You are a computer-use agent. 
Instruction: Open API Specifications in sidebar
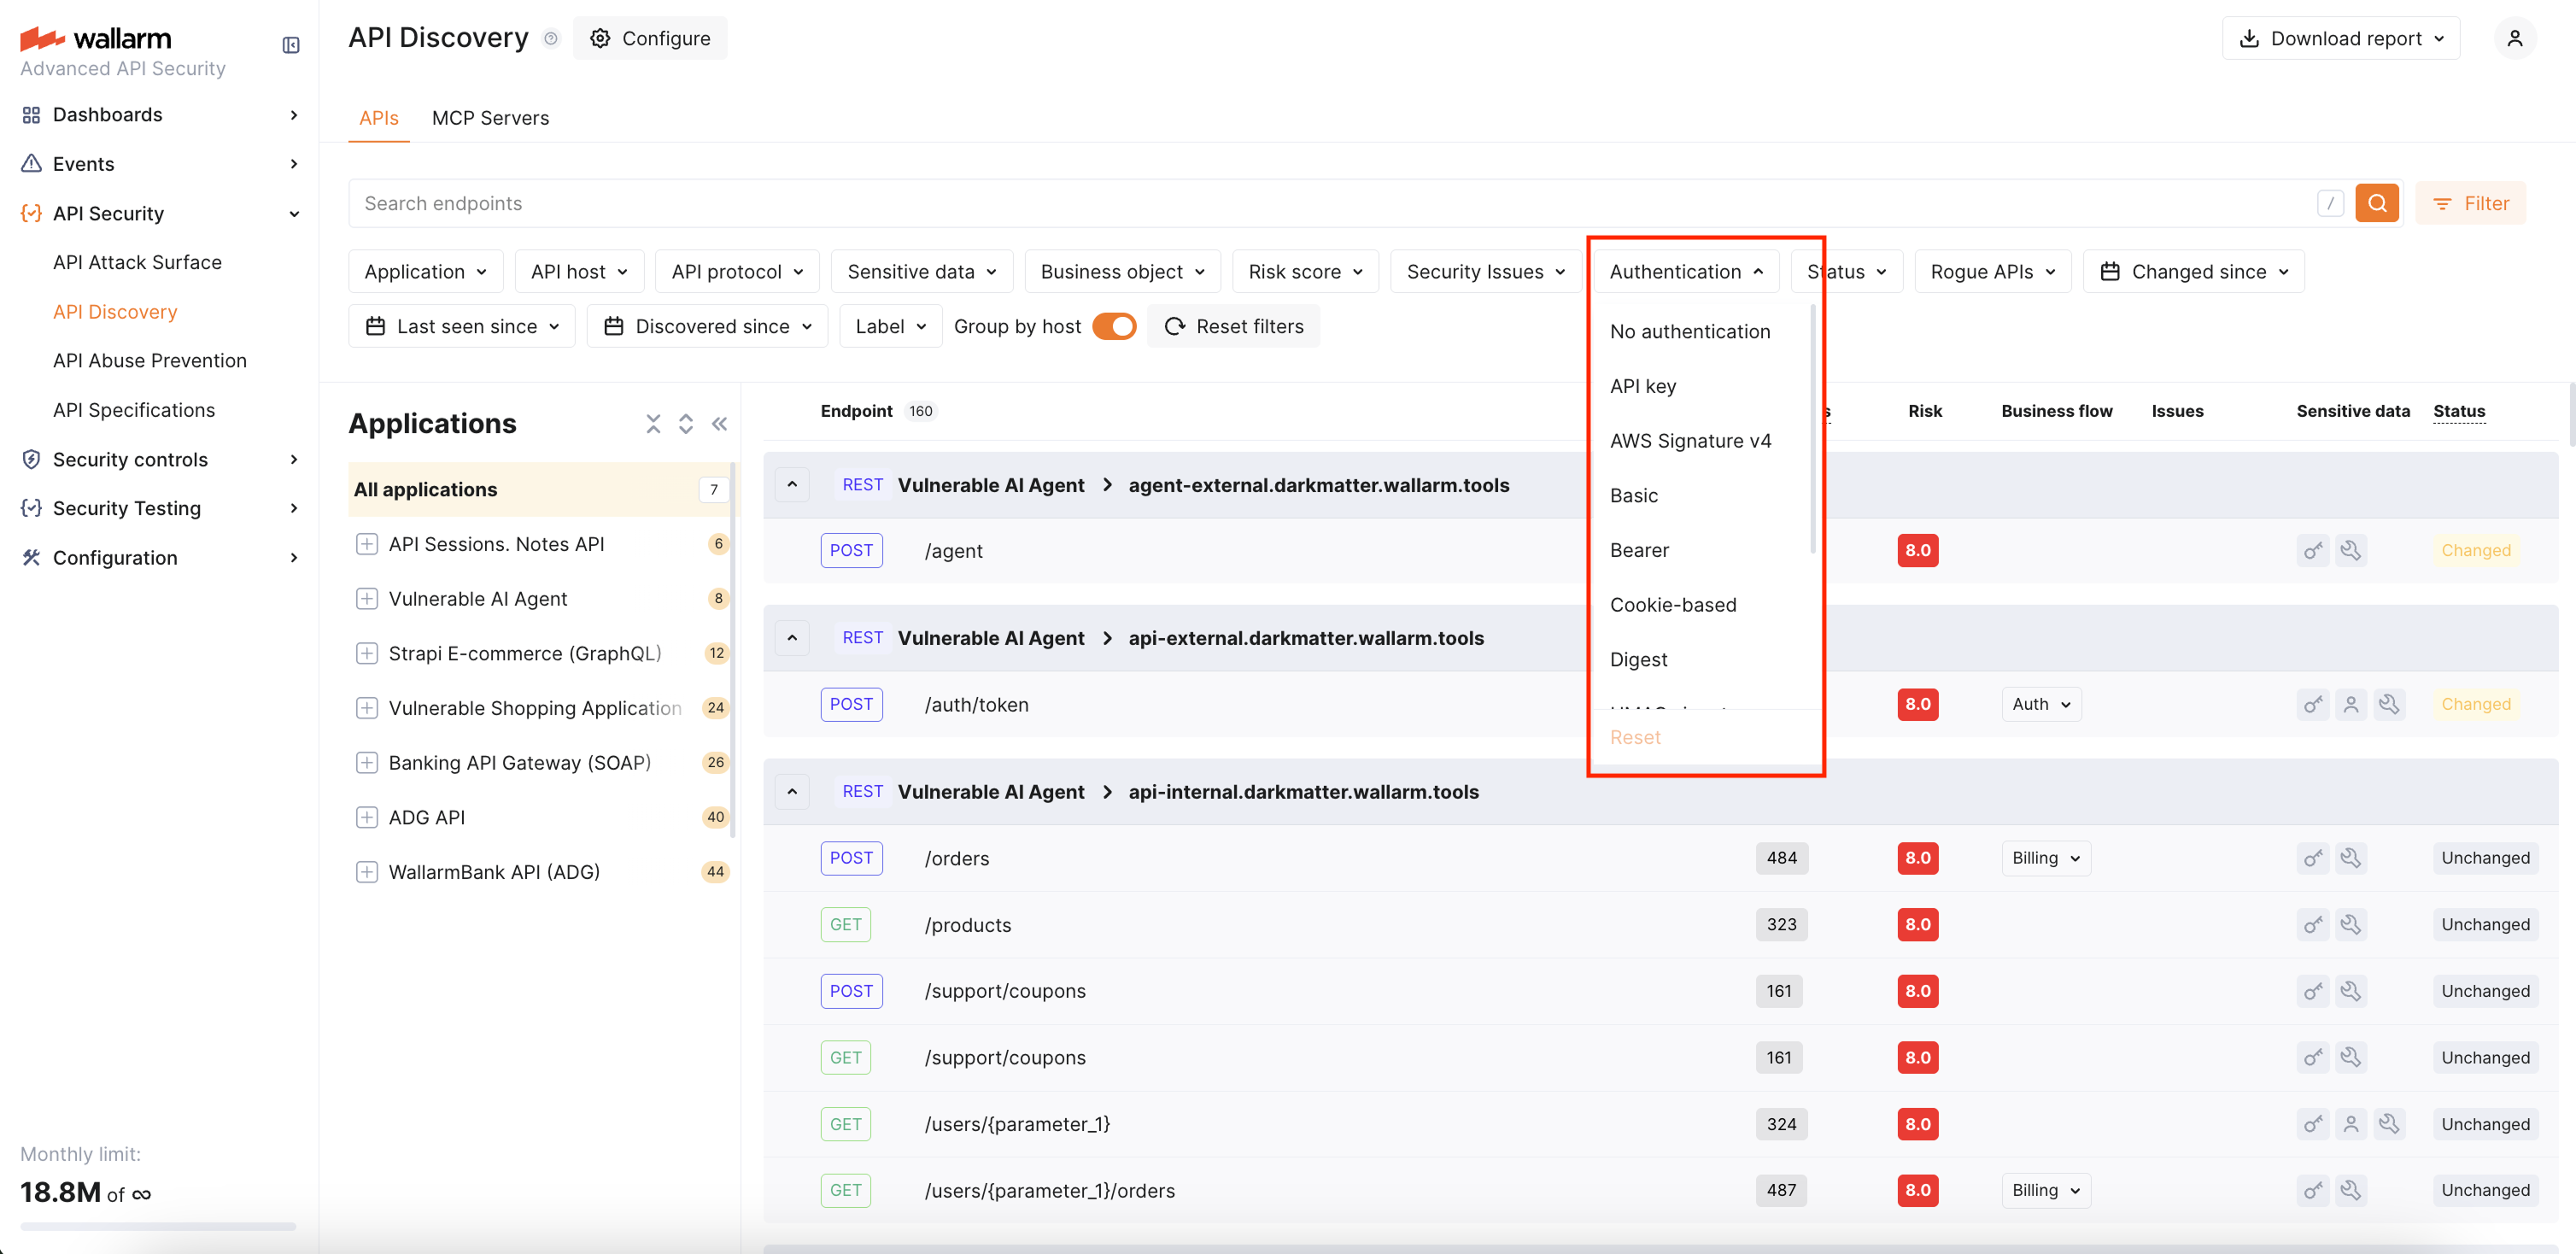(134, 410)
